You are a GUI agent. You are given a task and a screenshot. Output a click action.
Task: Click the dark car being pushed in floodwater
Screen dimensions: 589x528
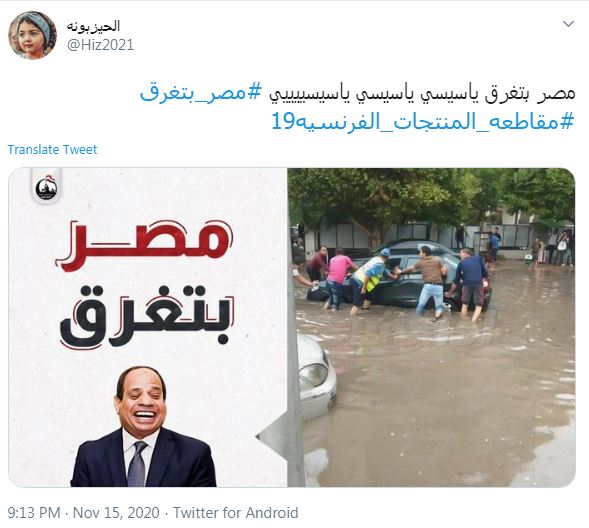click(x=399, y=276)
